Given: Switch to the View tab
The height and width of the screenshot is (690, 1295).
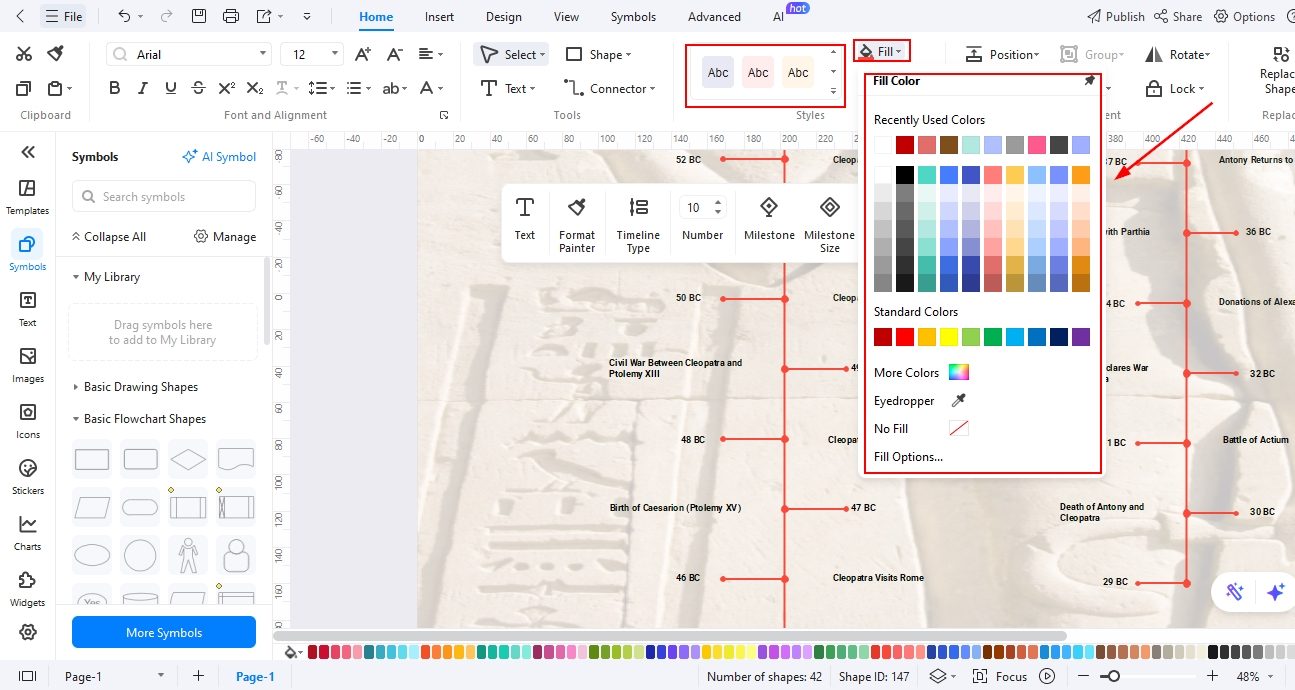Looking at the screenshot, I should (x=566, y=16).
